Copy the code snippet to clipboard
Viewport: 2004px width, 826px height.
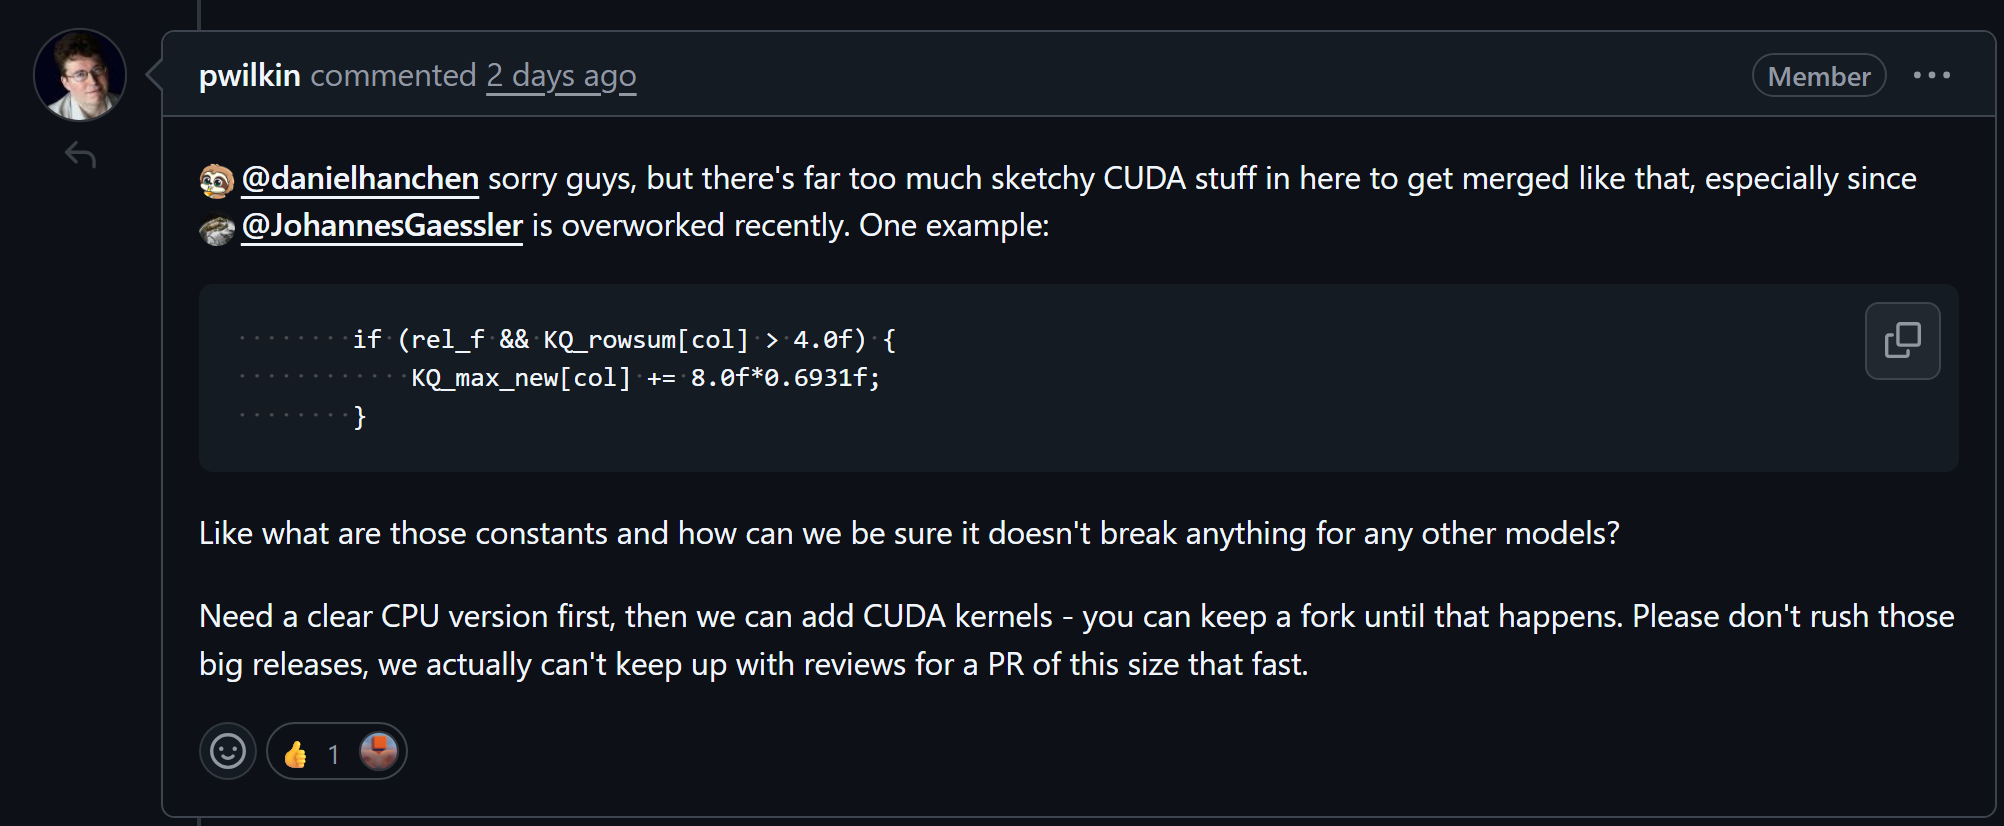[1902, 341]
